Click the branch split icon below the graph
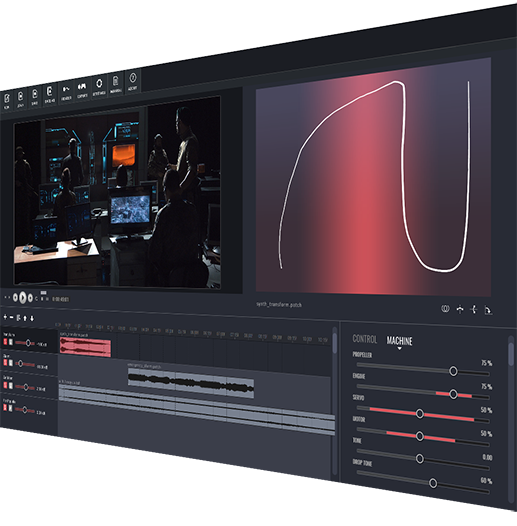517x526 pixels. [x=474, y=309]
